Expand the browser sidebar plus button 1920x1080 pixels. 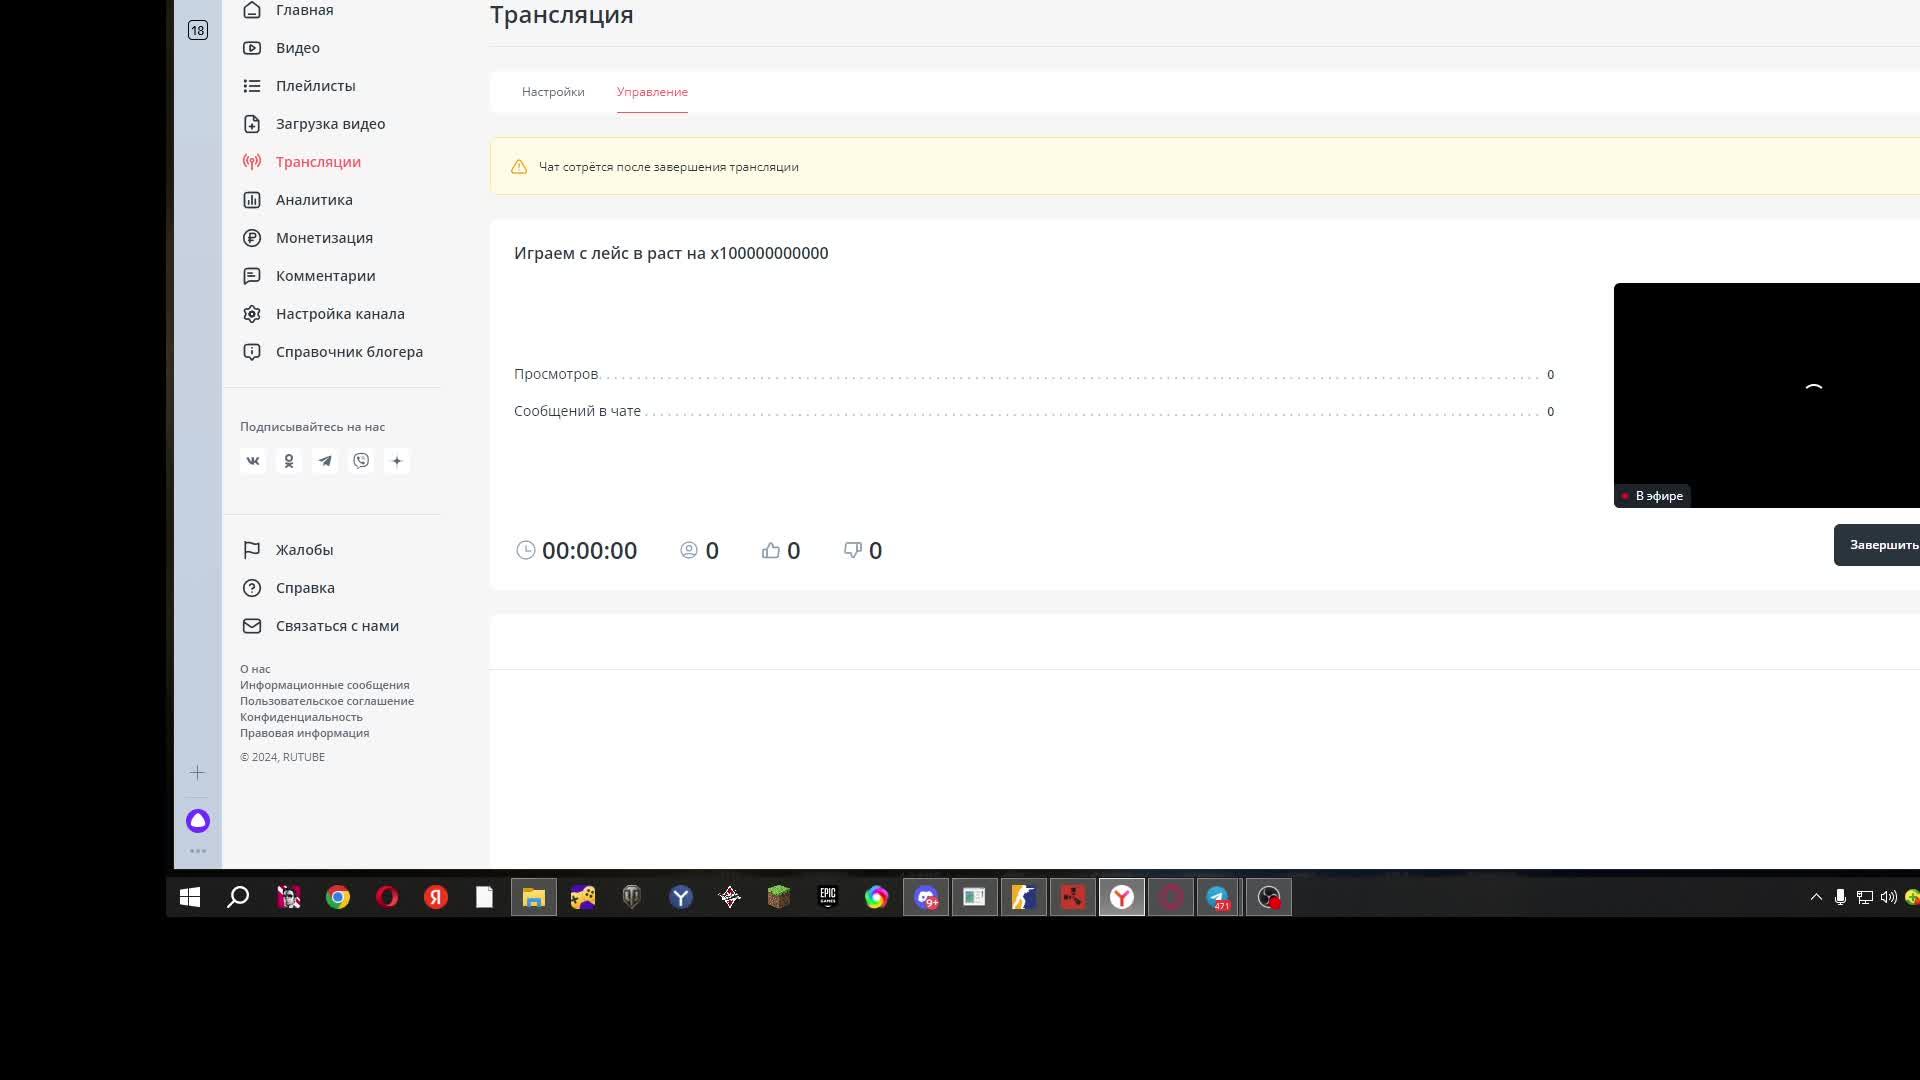(197, 772)
